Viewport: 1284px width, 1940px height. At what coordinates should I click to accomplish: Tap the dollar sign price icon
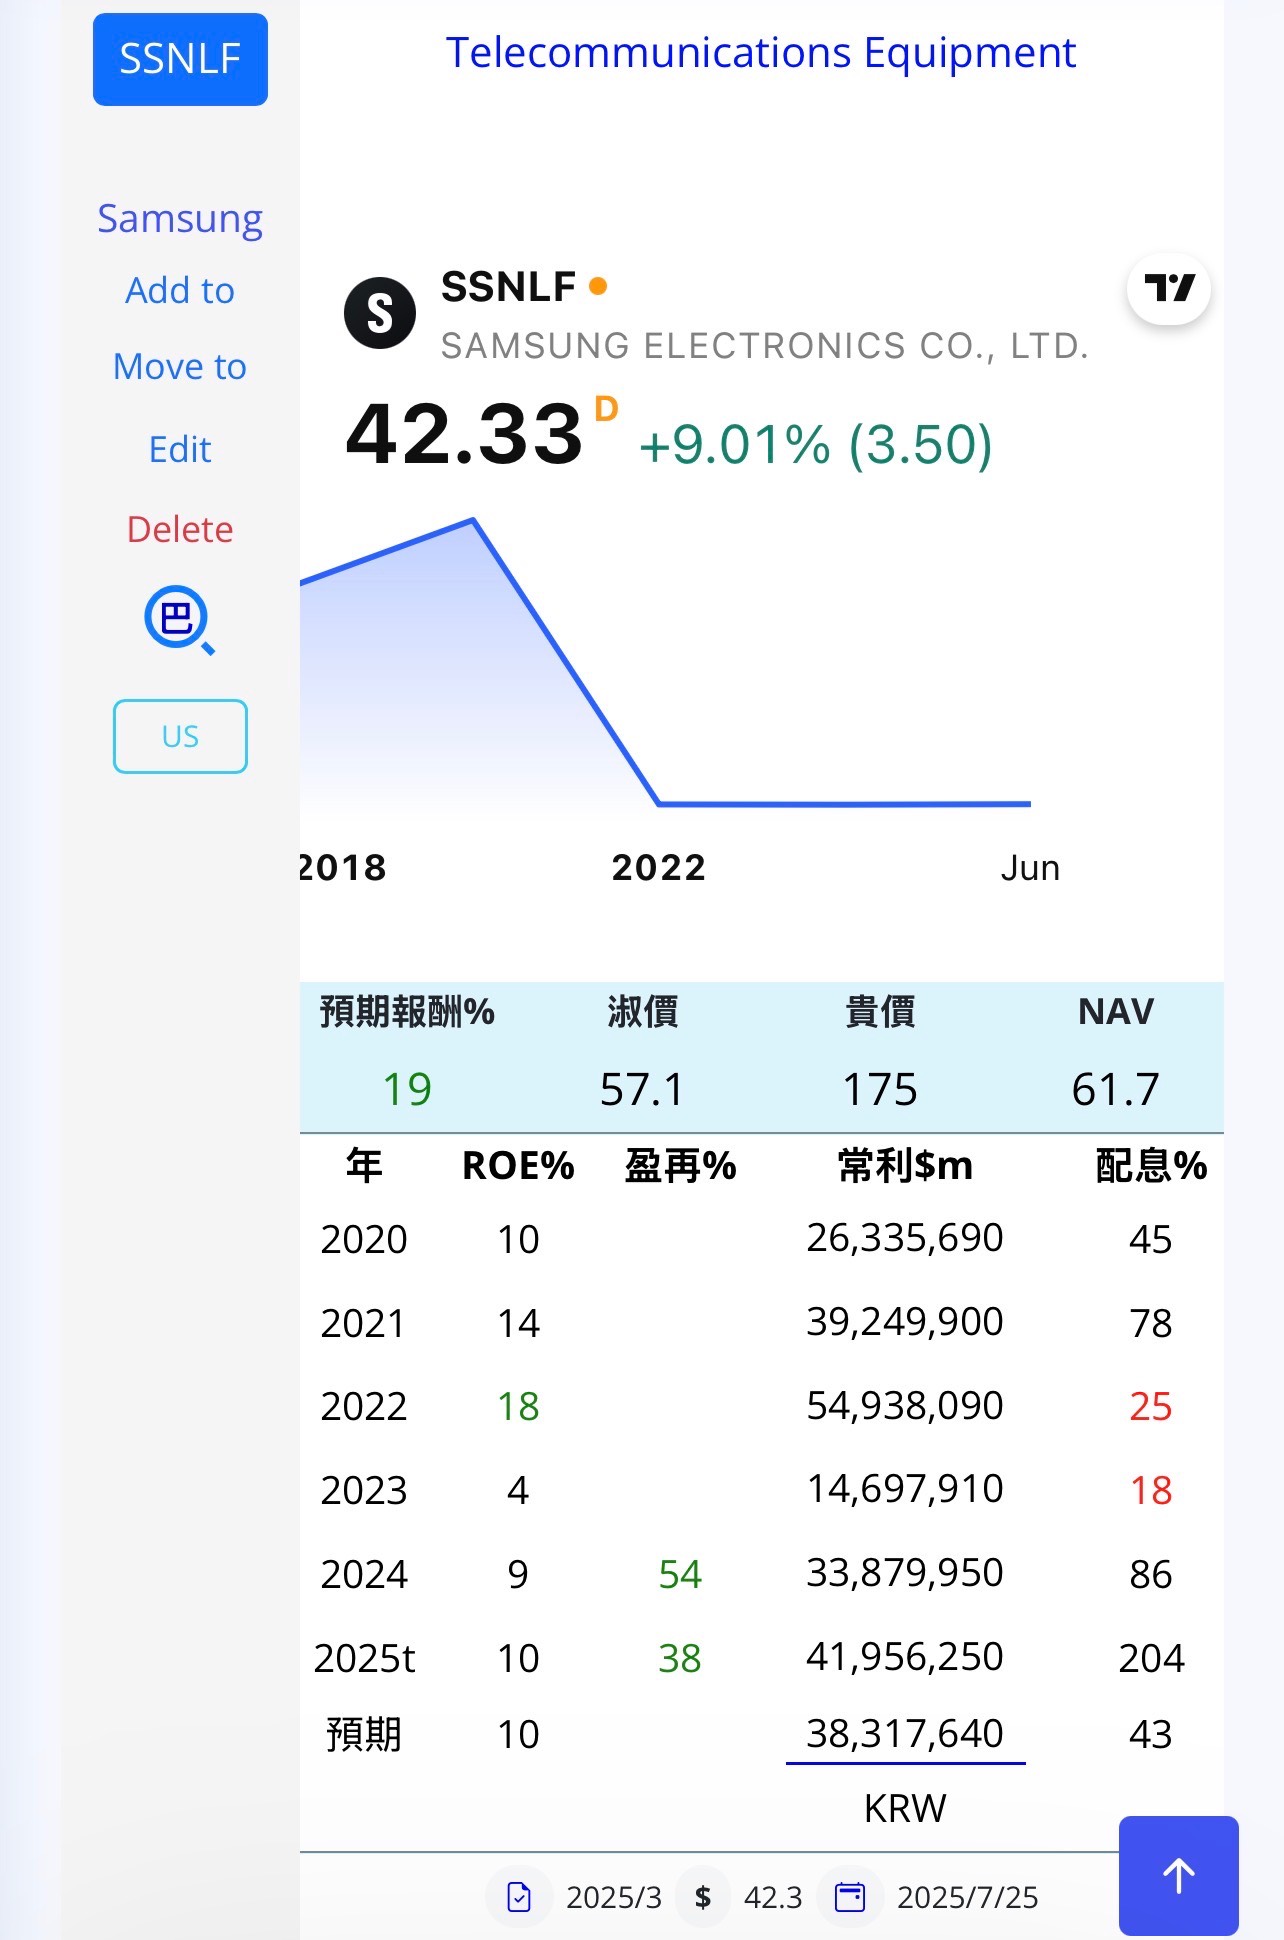[703, 1897]
